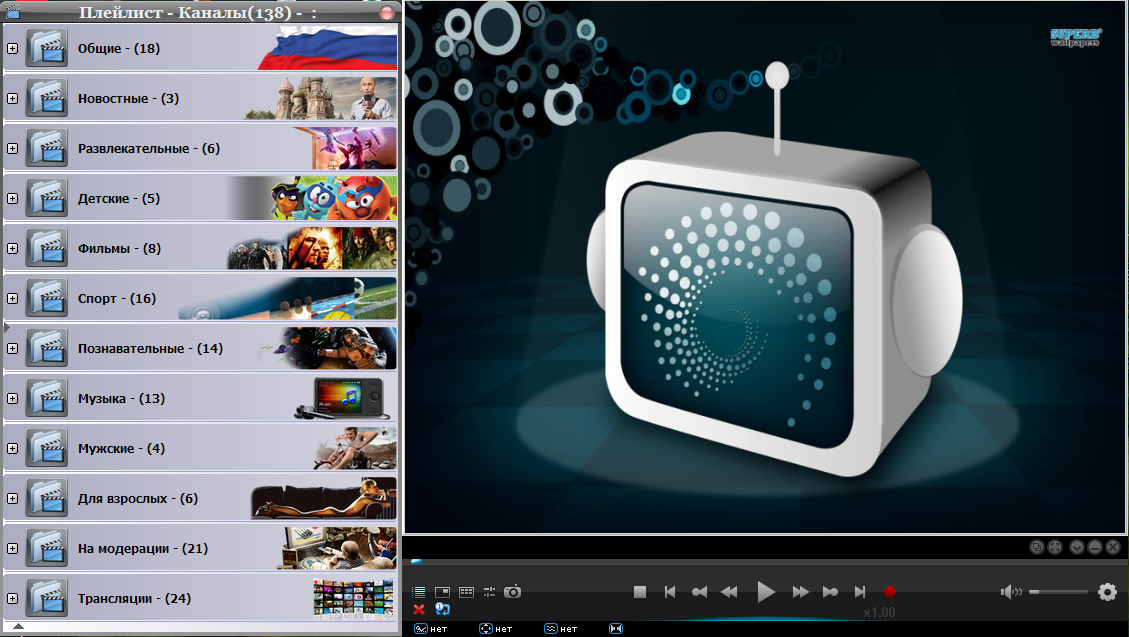Click the up arrow at the bottom of the playlist
1129x637 pixels.
tap(19, 627)
